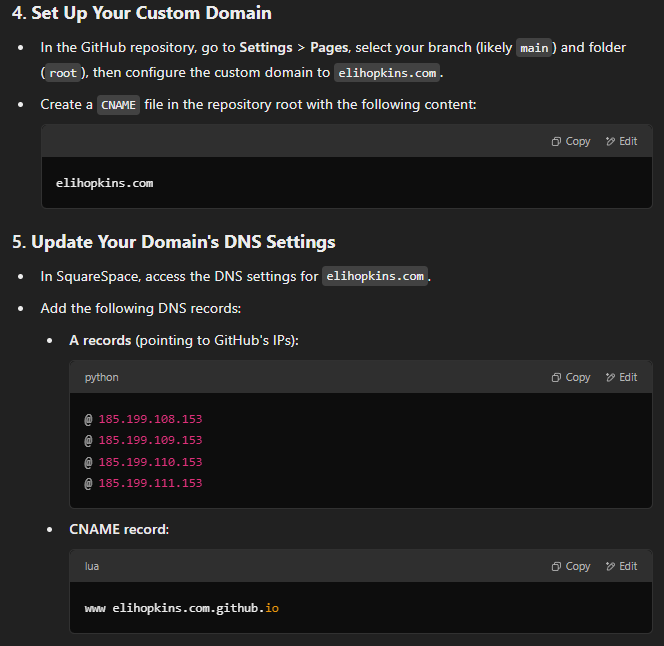Image resolution: width=664 pixels, height=646 pixels.
Task: Click the bold 'Settings' text
Action: coord(266,47)
